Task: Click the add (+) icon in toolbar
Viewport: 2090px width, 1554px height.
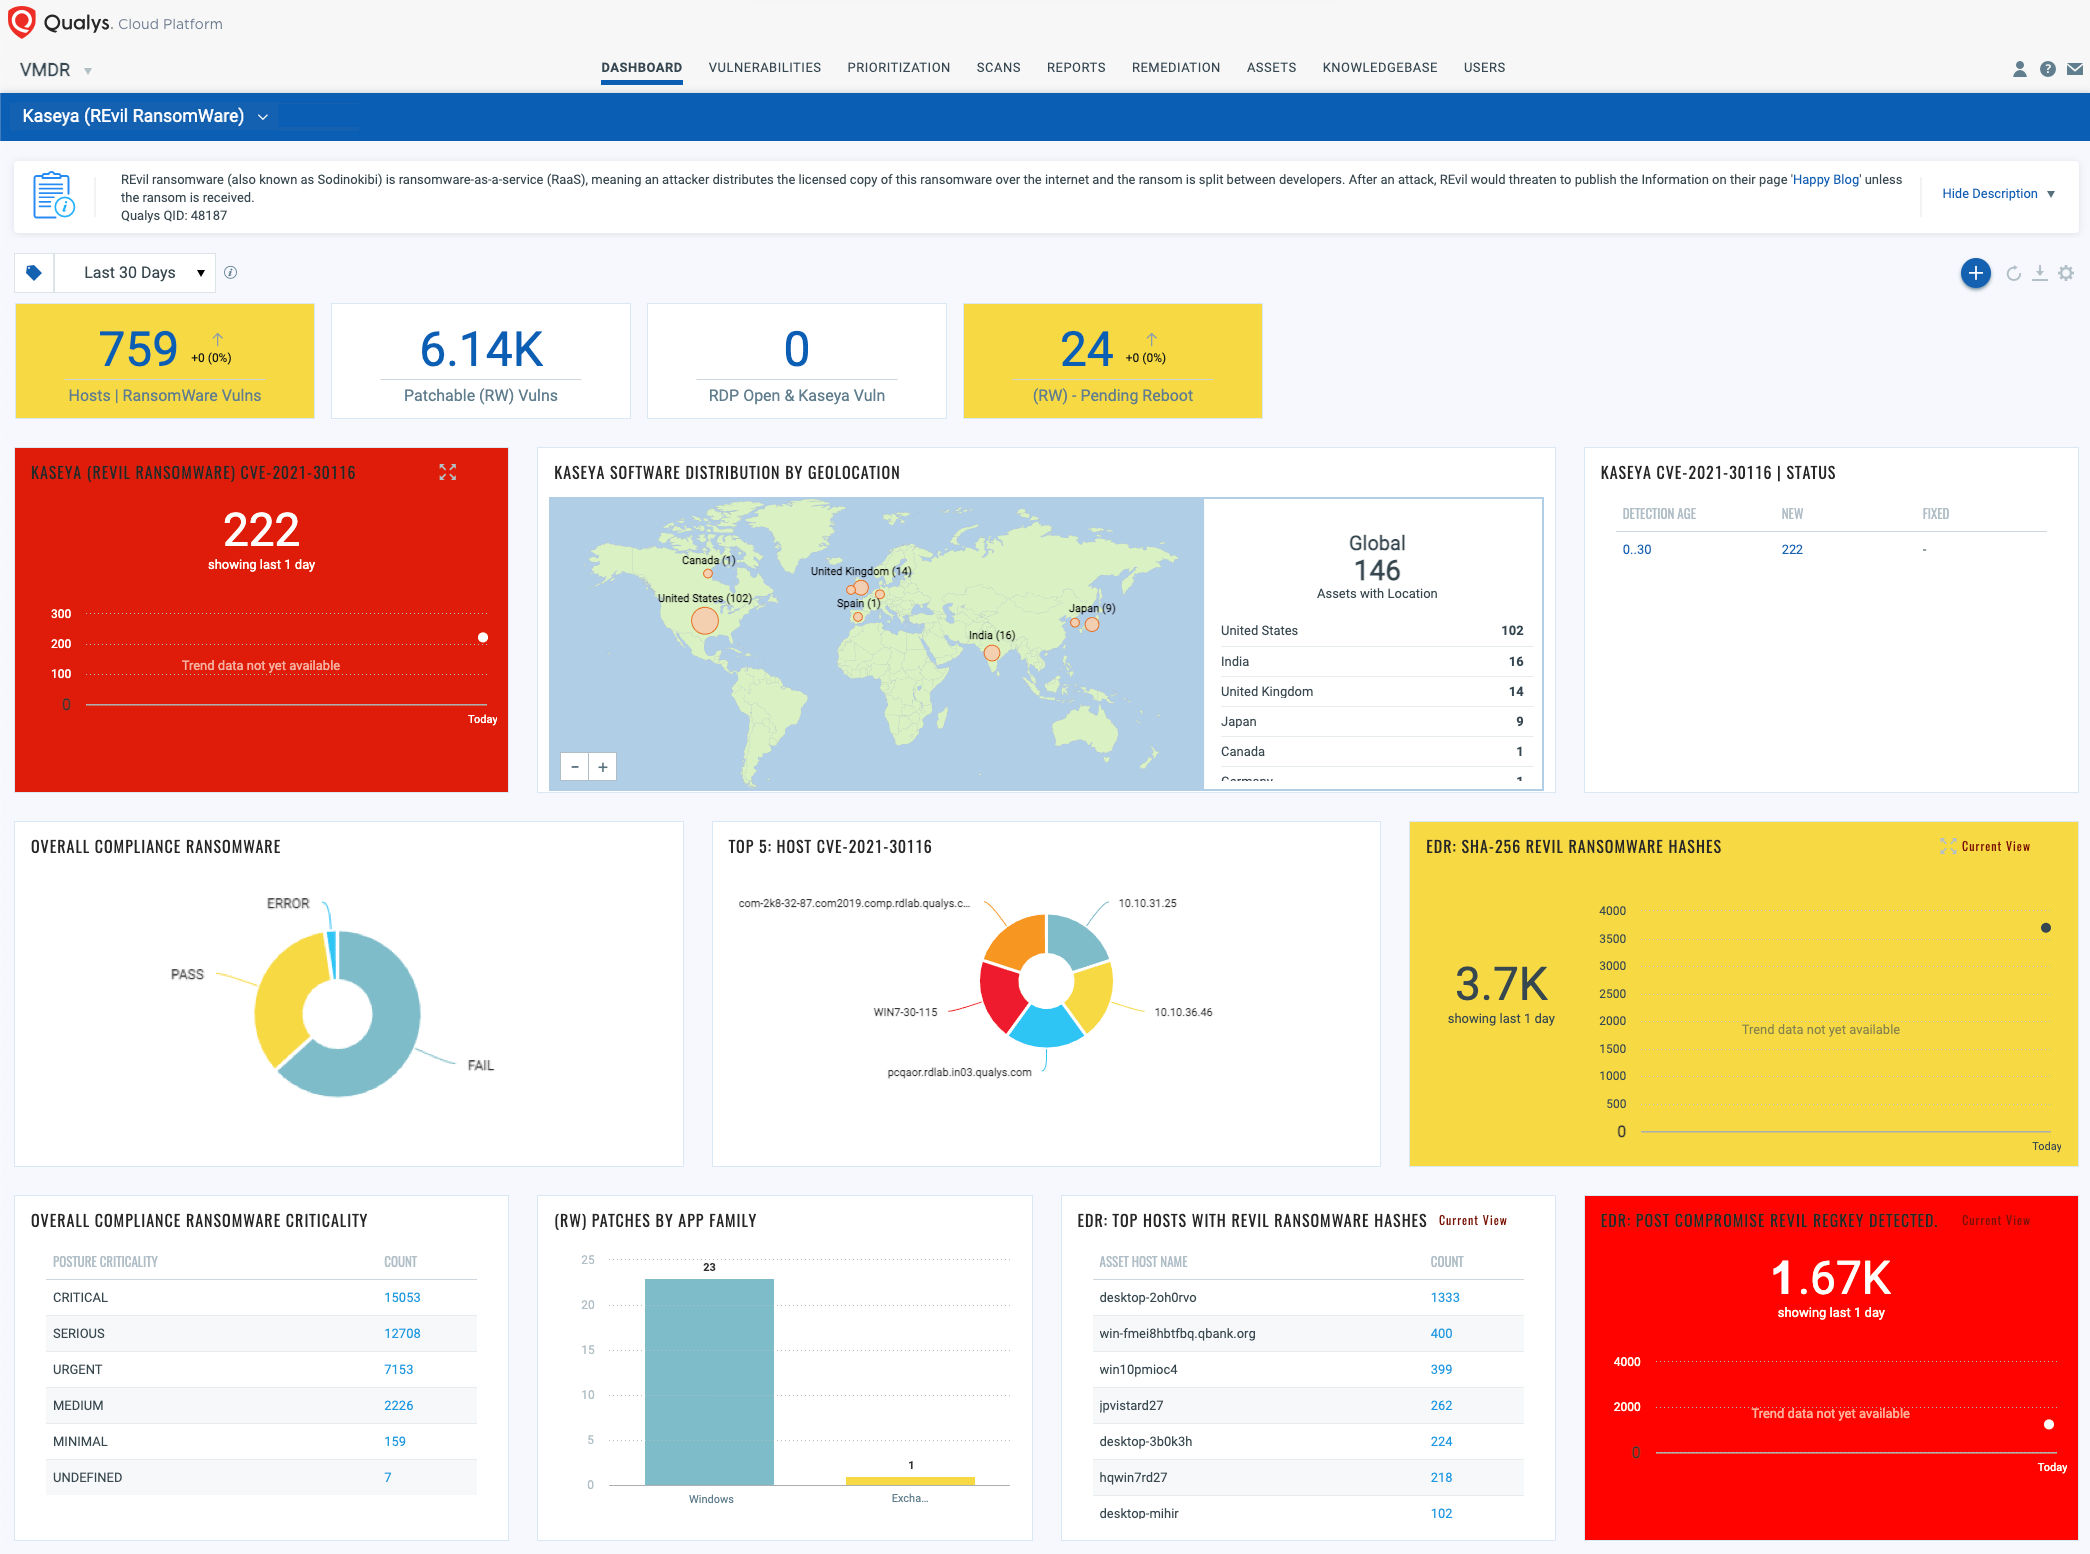Action: (x=1971, y=273)
